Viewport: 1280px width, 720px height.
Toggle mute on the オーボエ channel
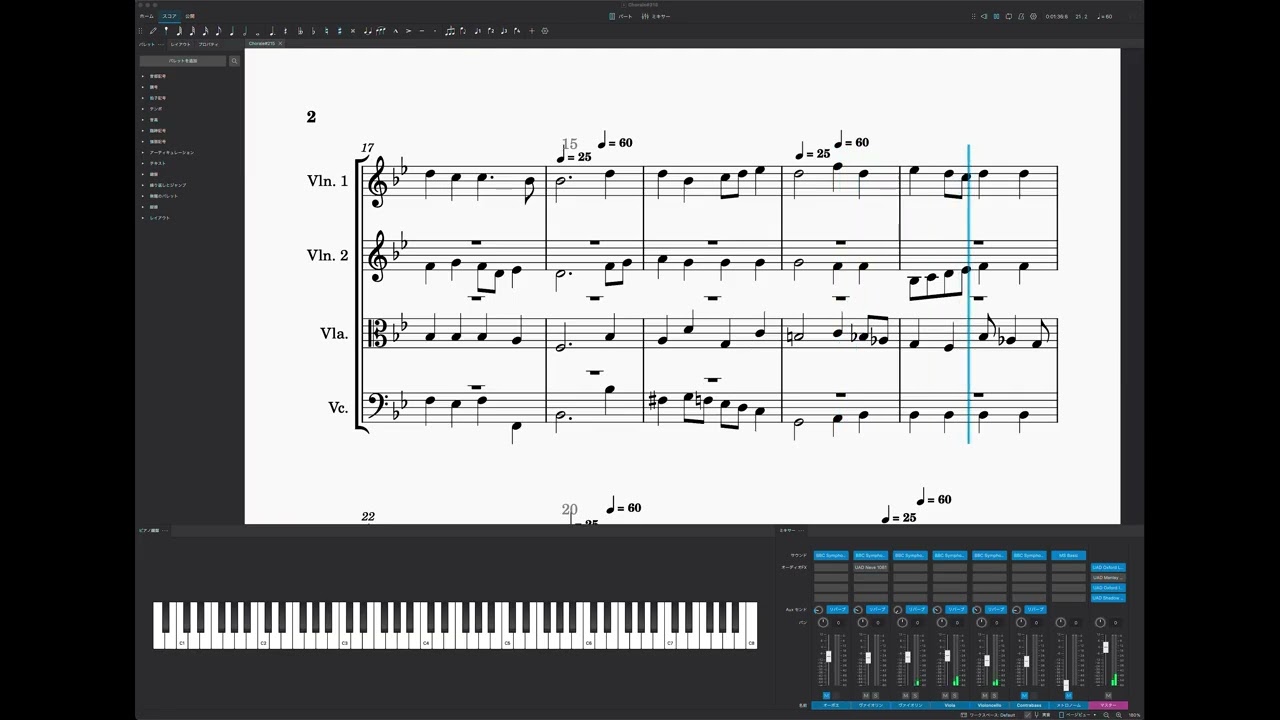click(826, 695)
